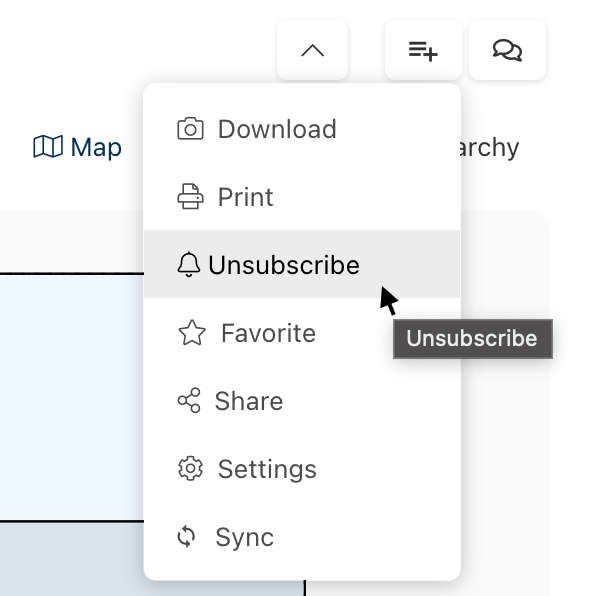Open Settings from the menu list
Screen dimensions: 602x596
[267, 469]
